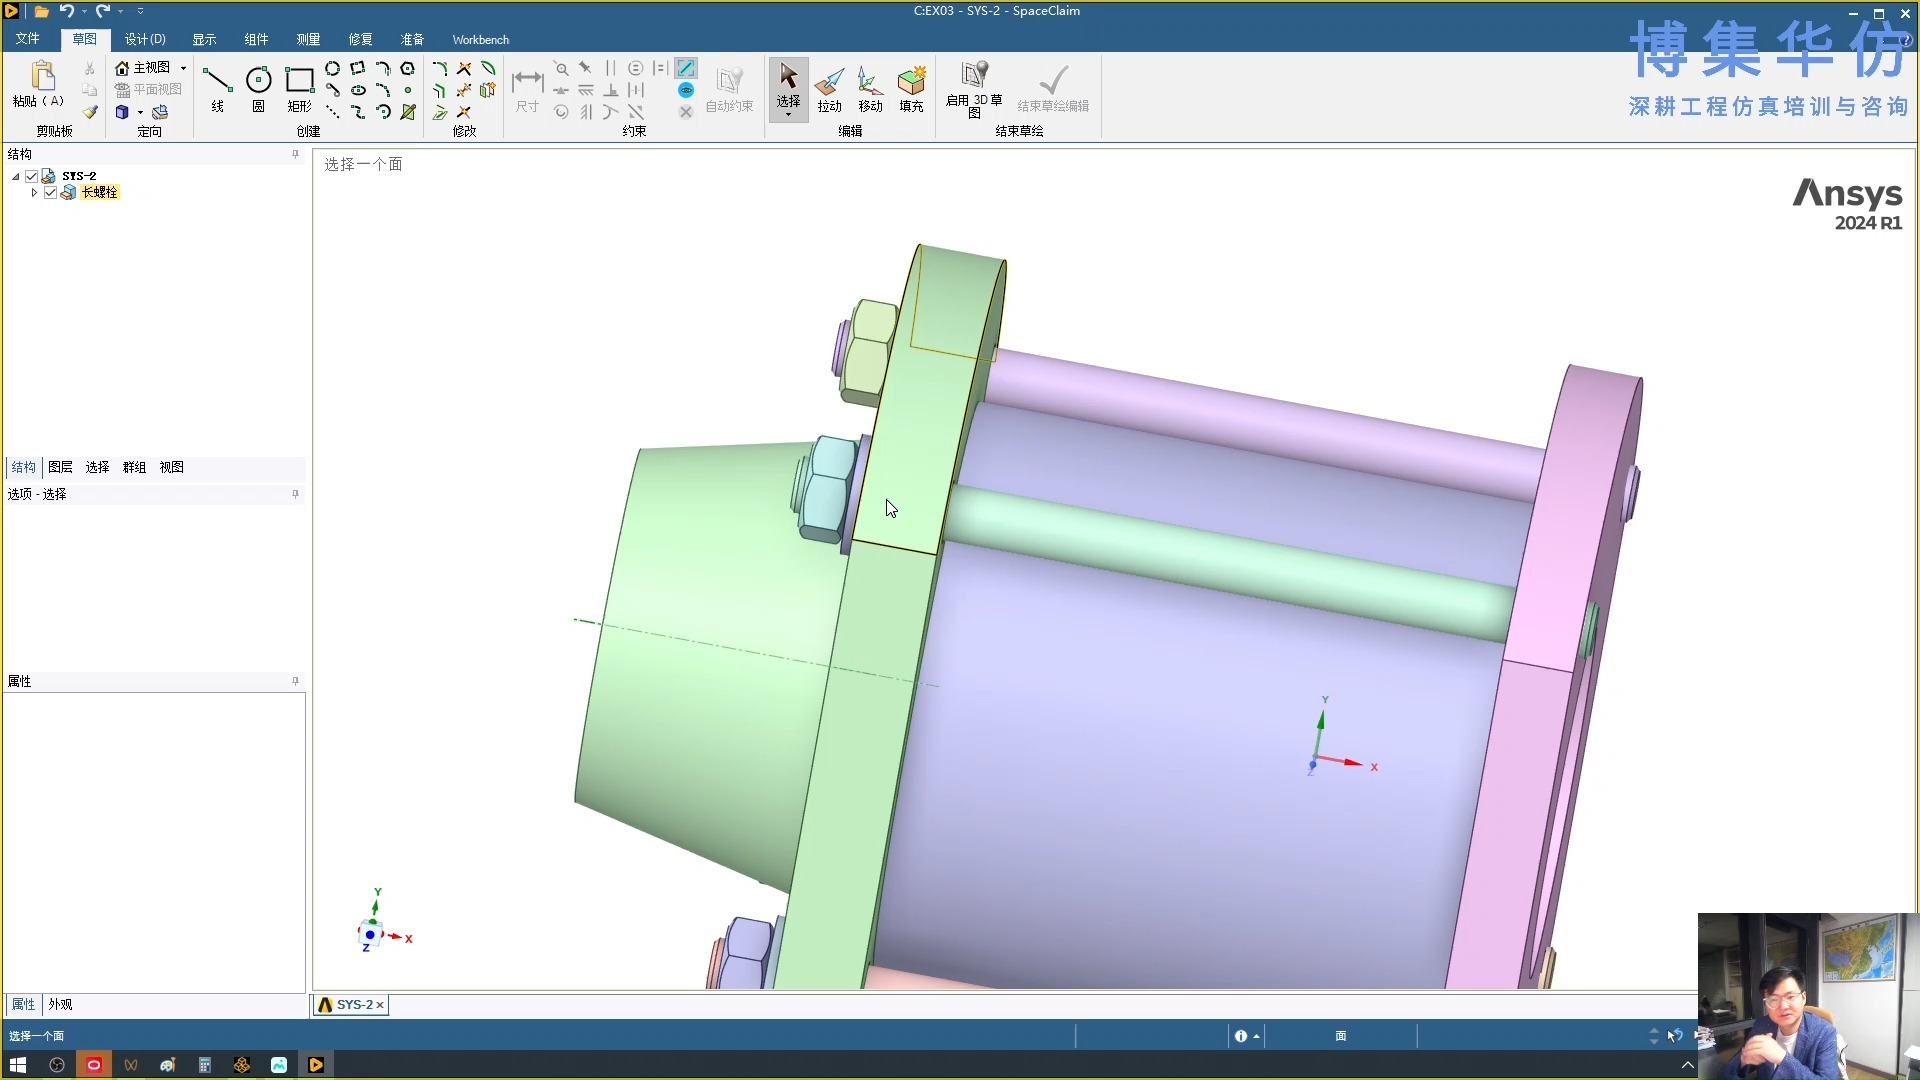
Task: Collapse the SYS-2 tree node
Action: tap(16, 176)
